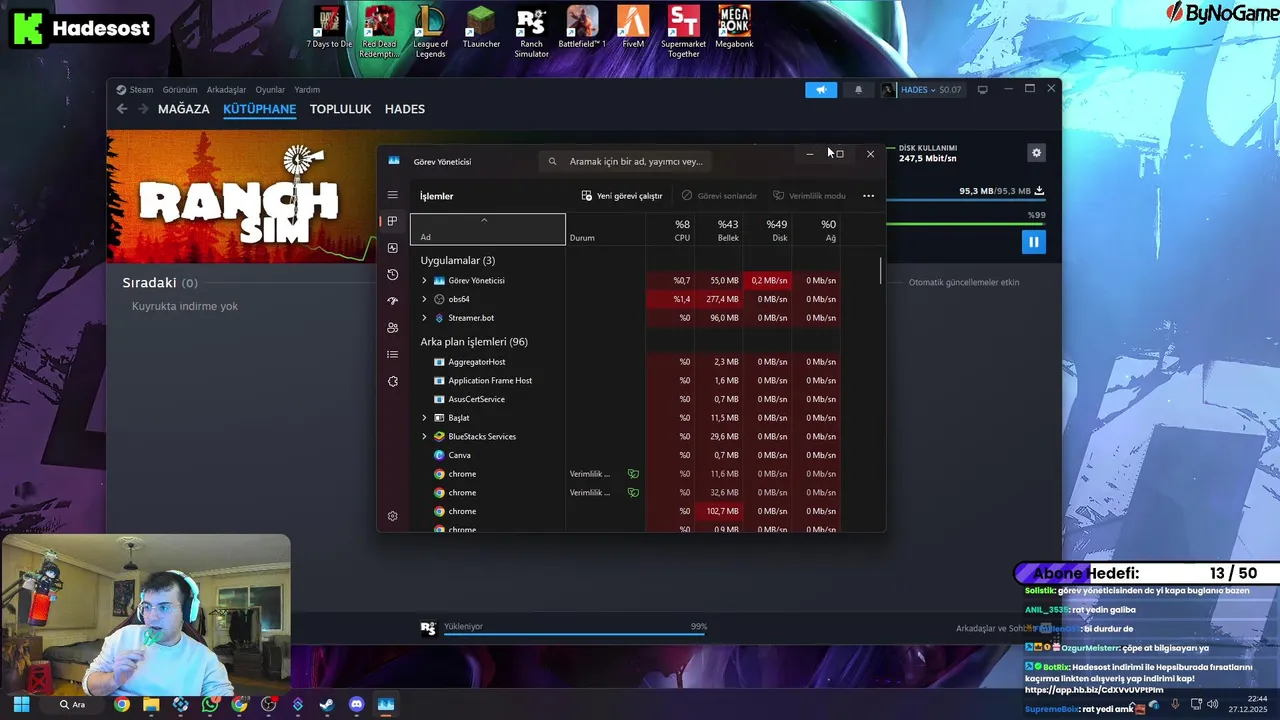Open Supermarket Together desktop shortcut

tap(683, 32)
